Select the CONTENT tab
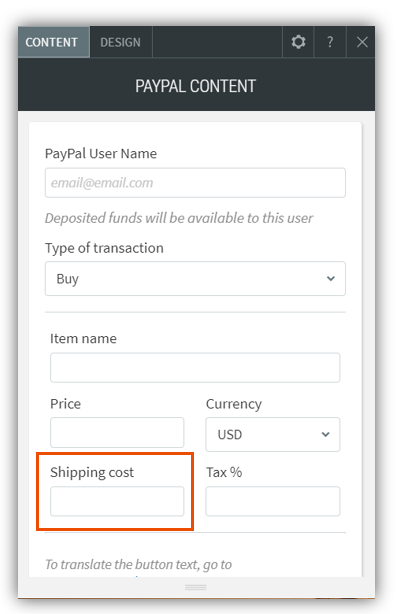This screenshot has width=397, height=614. click(x=52, y=42)
